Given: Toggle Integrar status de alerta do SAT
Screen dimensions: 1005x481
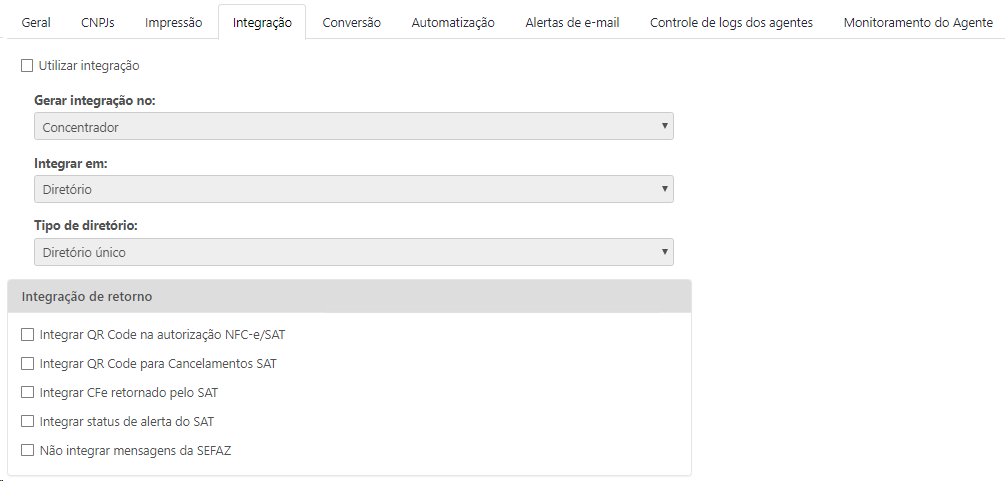Looking at the screenshot, I should click(27, 422).
